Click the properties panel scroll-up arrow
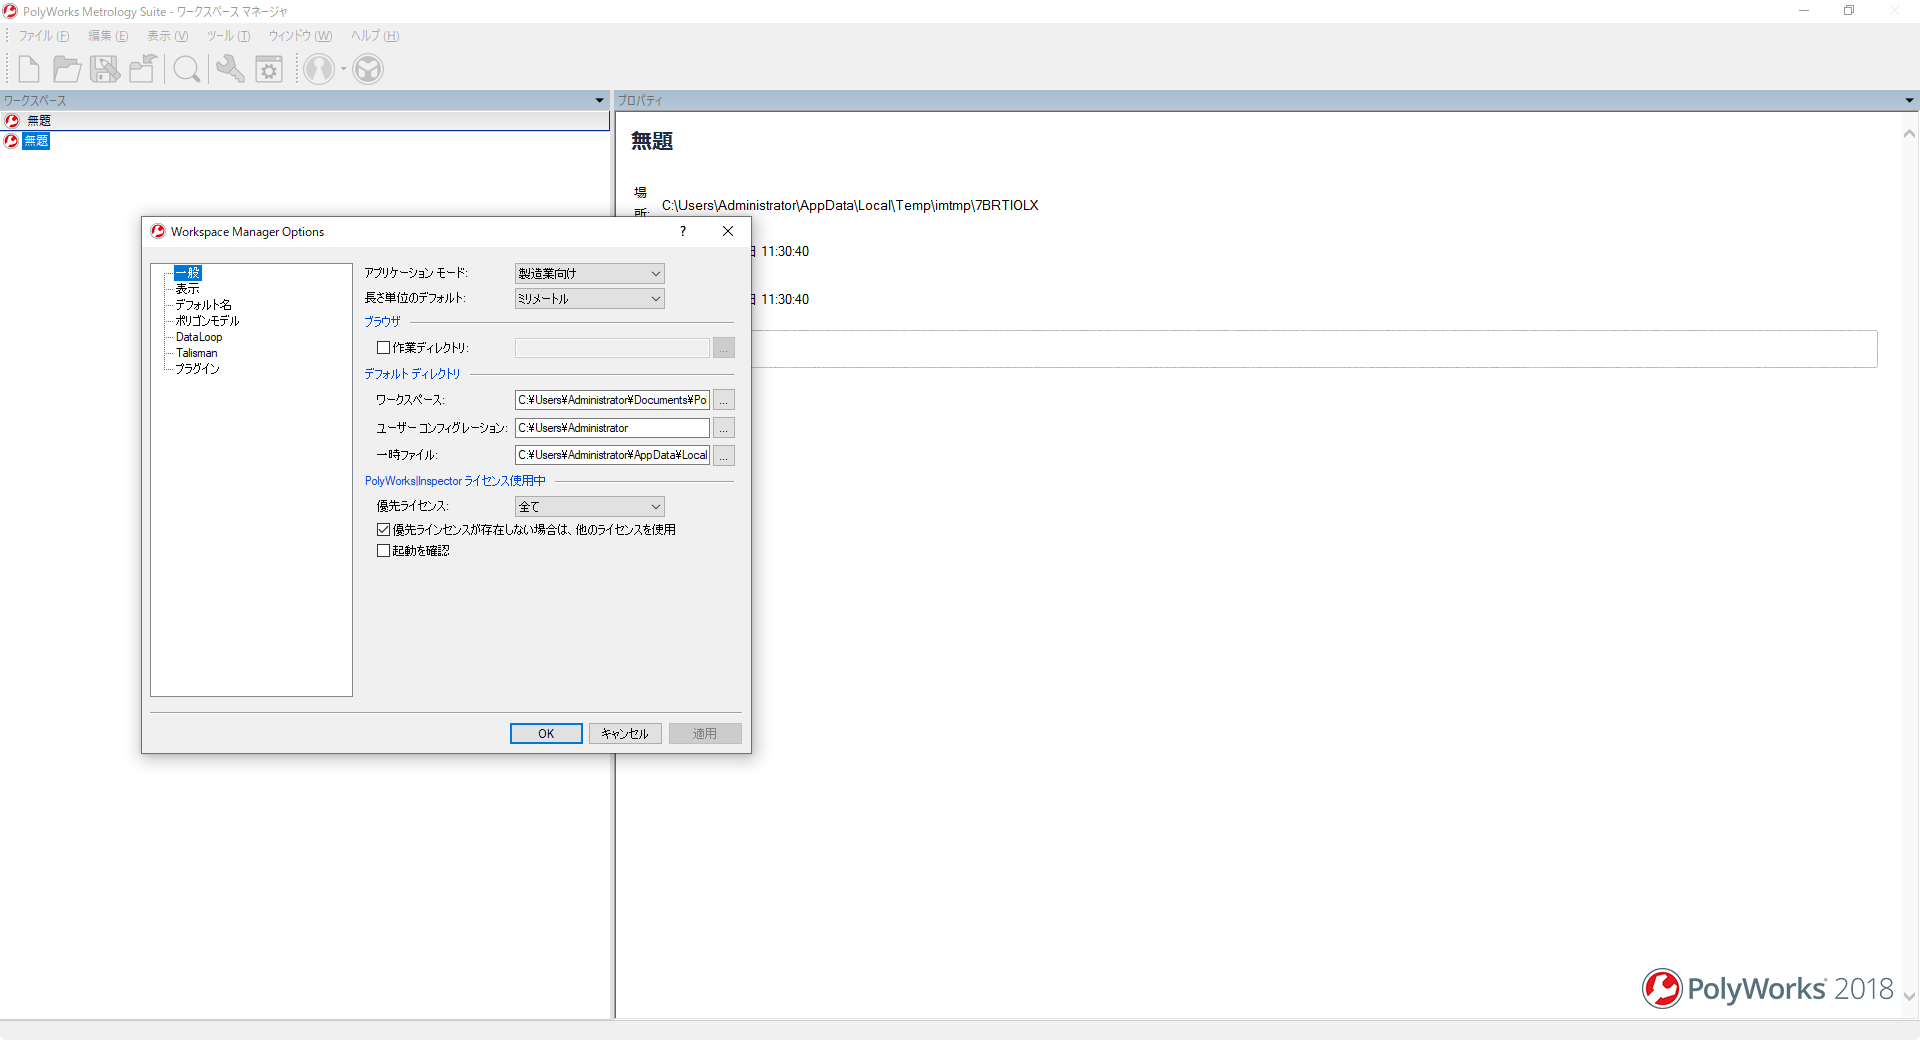This screenshot has width=1920, height=1040. (x=1909, y=134)
